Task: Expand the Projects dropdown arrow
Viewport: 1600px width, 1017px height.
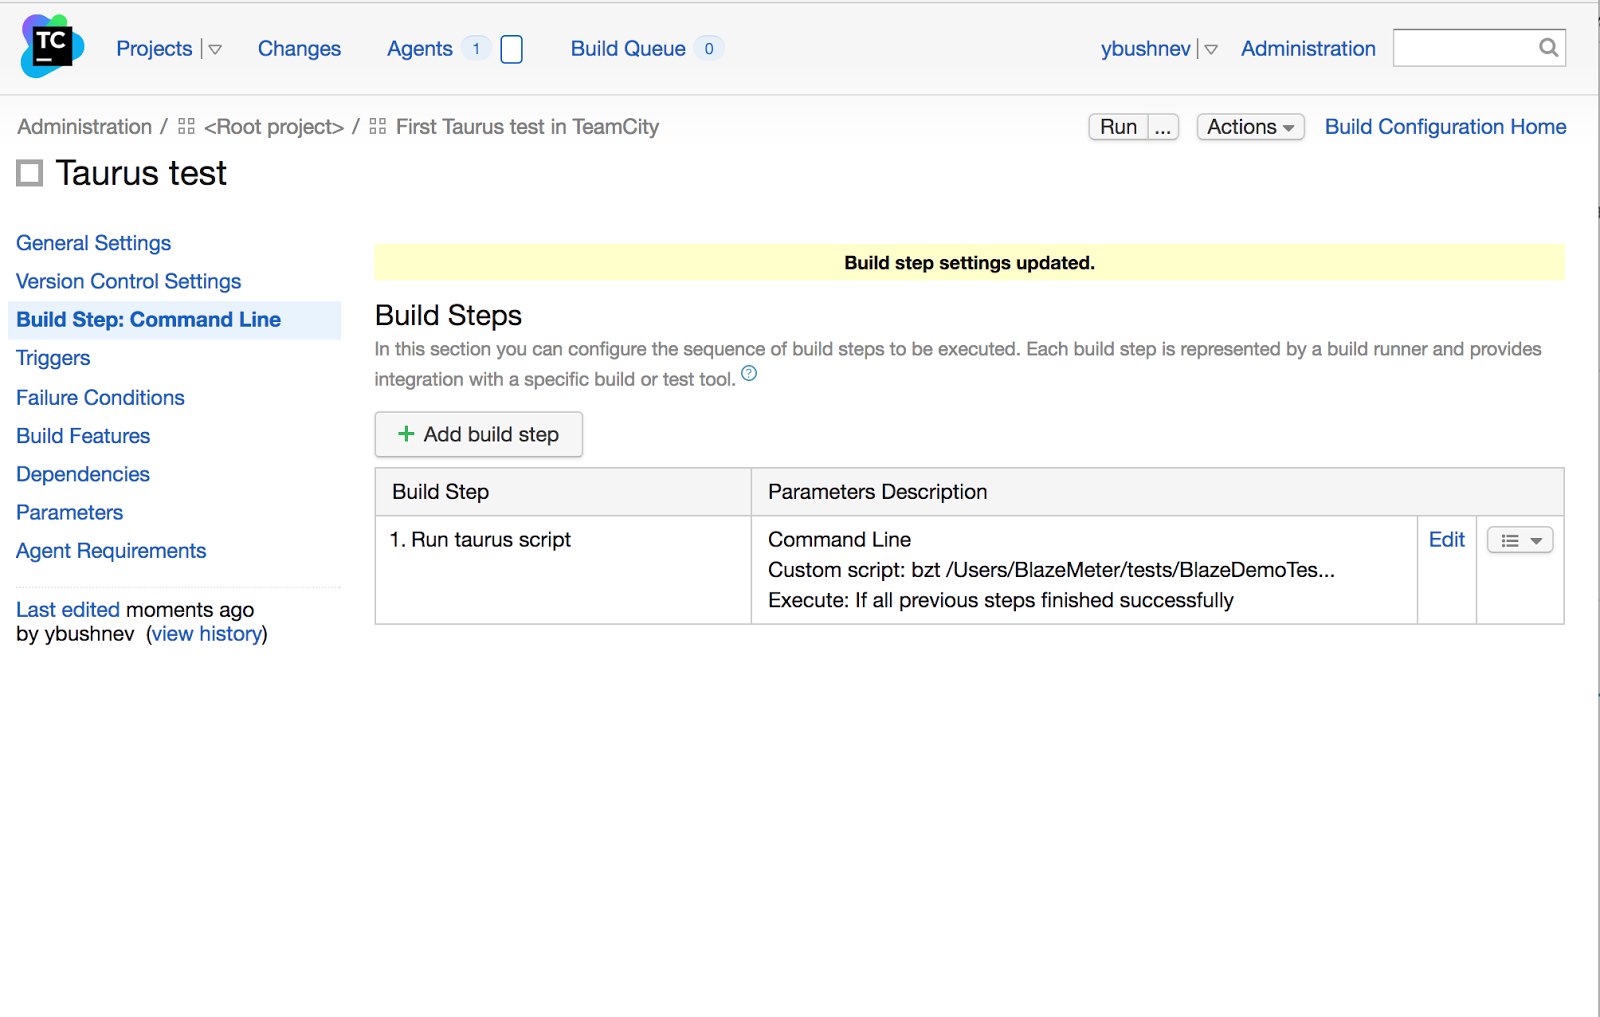Action: point(215,49)
